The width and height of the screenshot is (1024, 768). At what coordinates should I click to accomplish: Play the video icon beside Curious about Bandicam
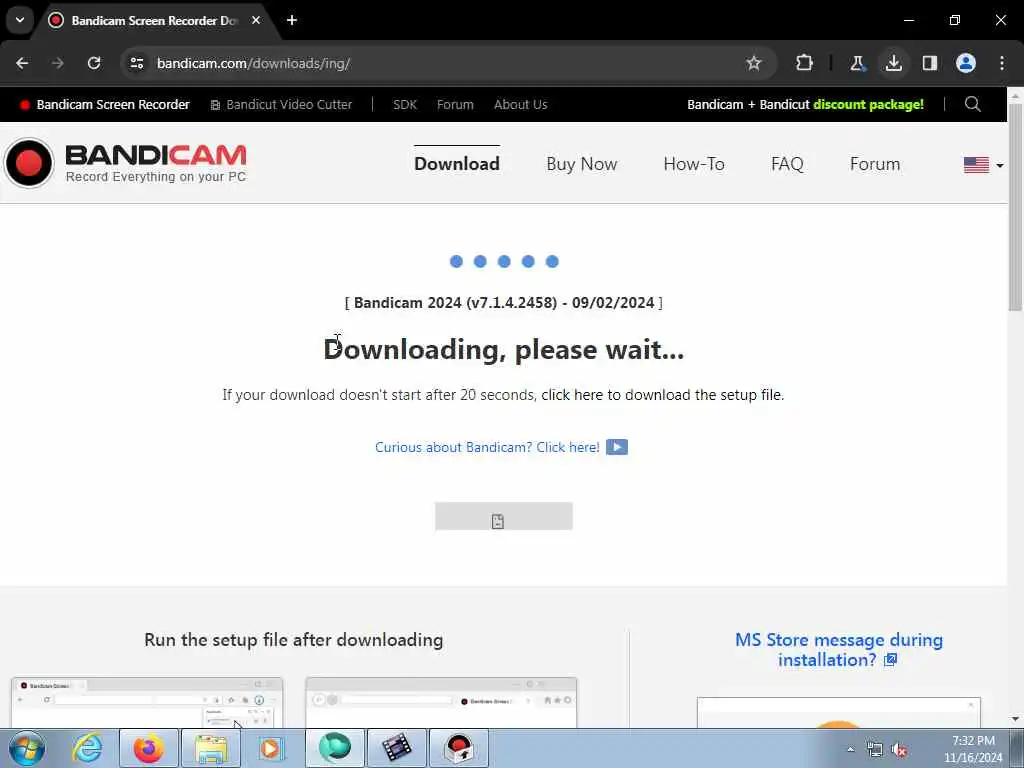pos(616,447)
